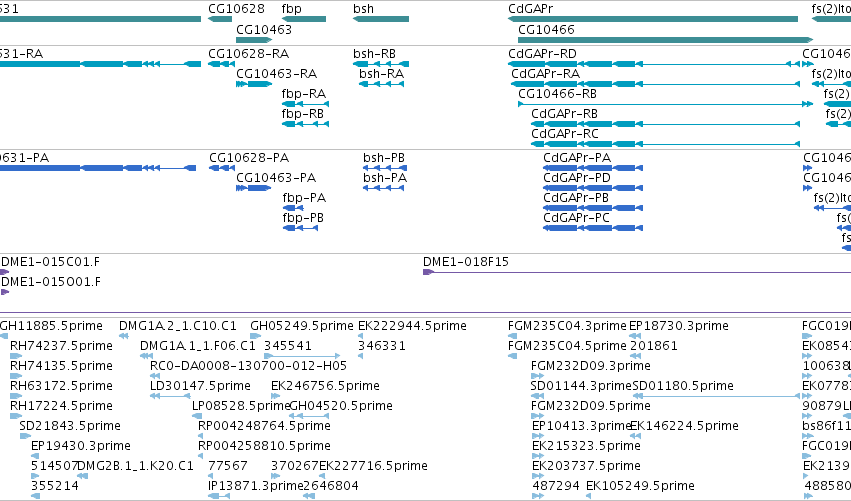
Task: Select EST SD01180.5prime
Action: [683, 386]
